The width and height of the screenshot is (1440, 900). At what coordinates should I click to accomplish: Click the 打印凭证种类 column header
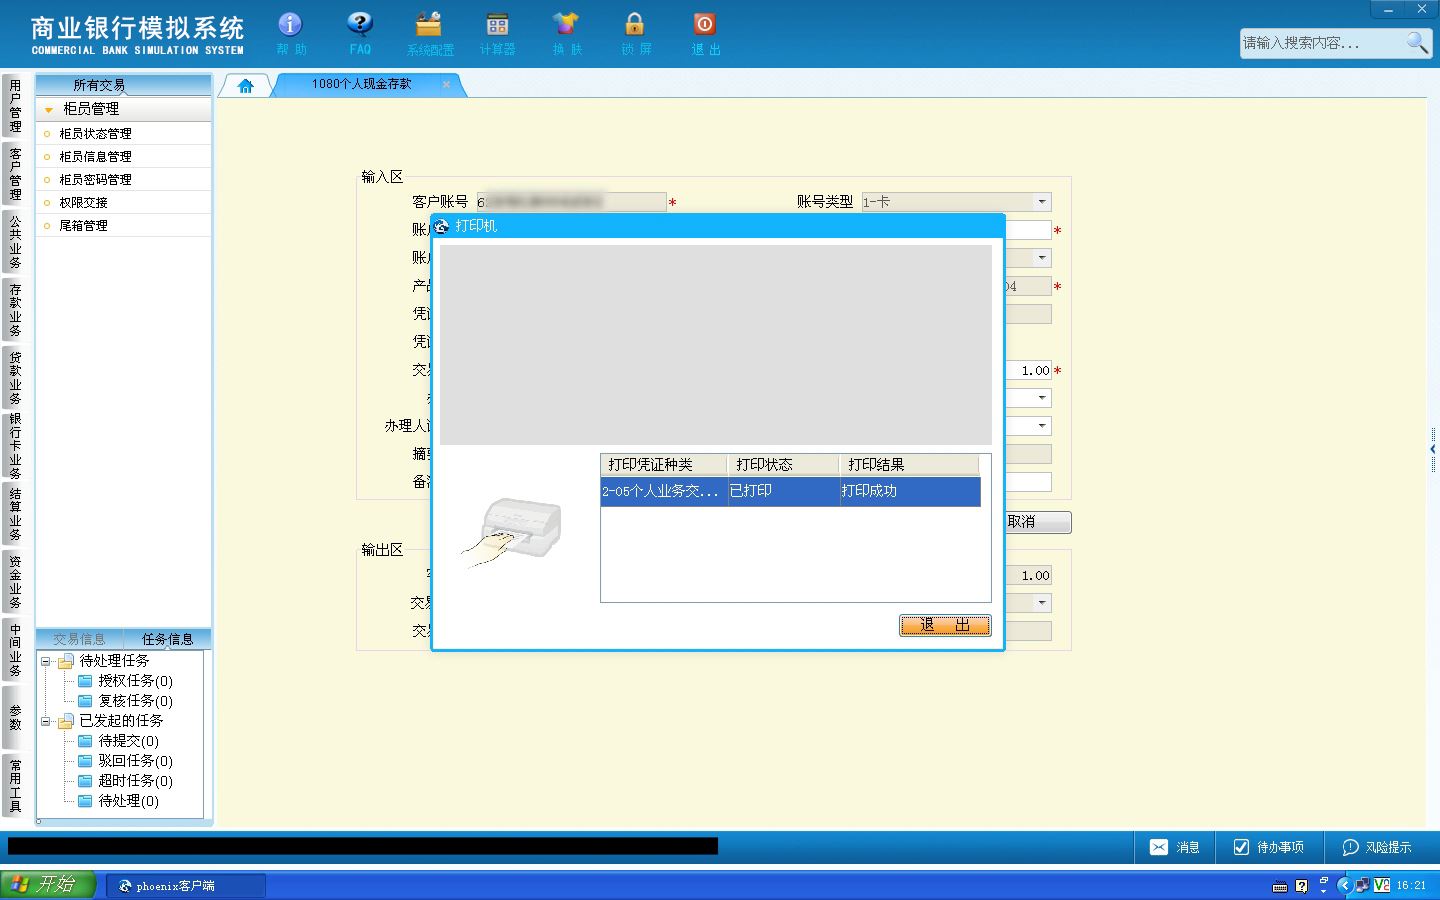(664, 464)
